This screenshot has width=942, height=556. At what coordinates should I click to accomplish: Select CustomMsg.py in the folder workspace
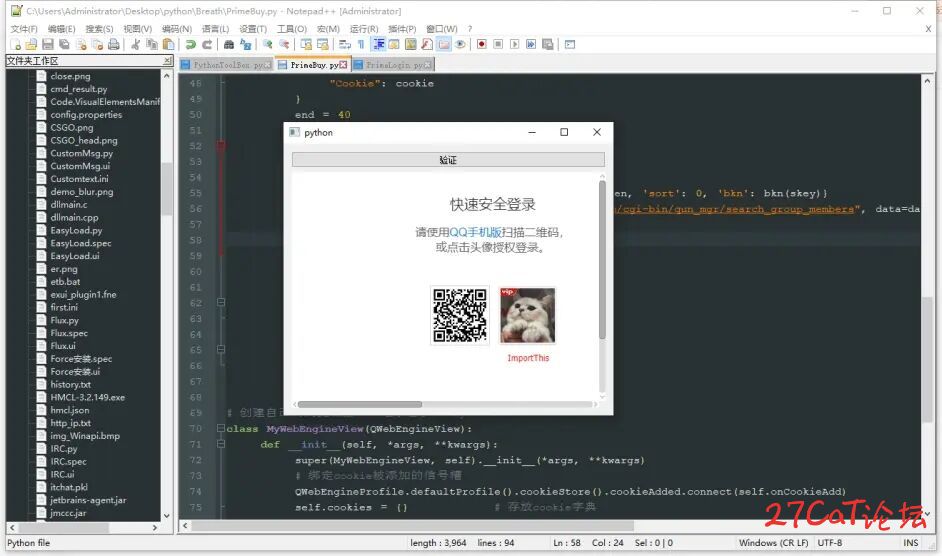click(x=81, y=153)
